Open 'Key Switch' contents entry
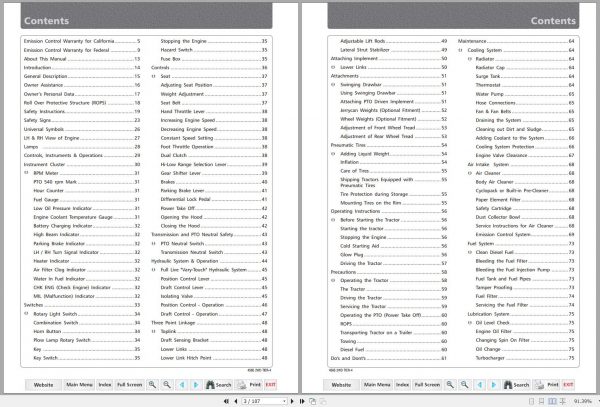The height and width of the screenshot is (407, 600). click(86, 358)
